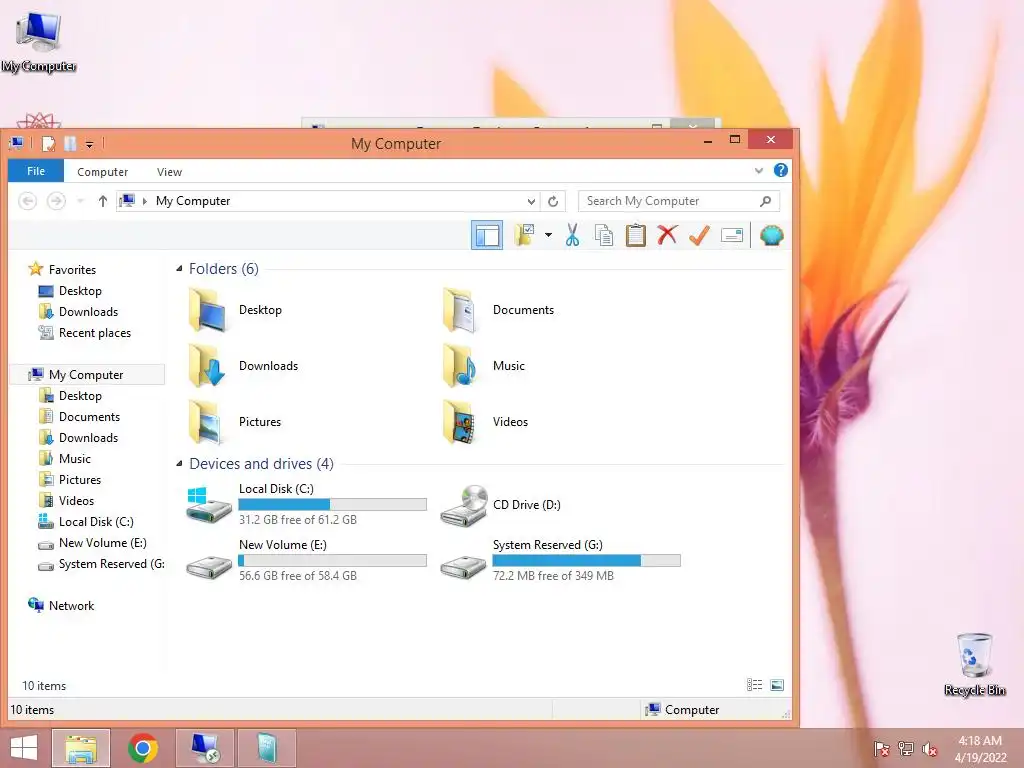
Task: Select the Desktop folder in the main pane
Action: pos(236,310)
